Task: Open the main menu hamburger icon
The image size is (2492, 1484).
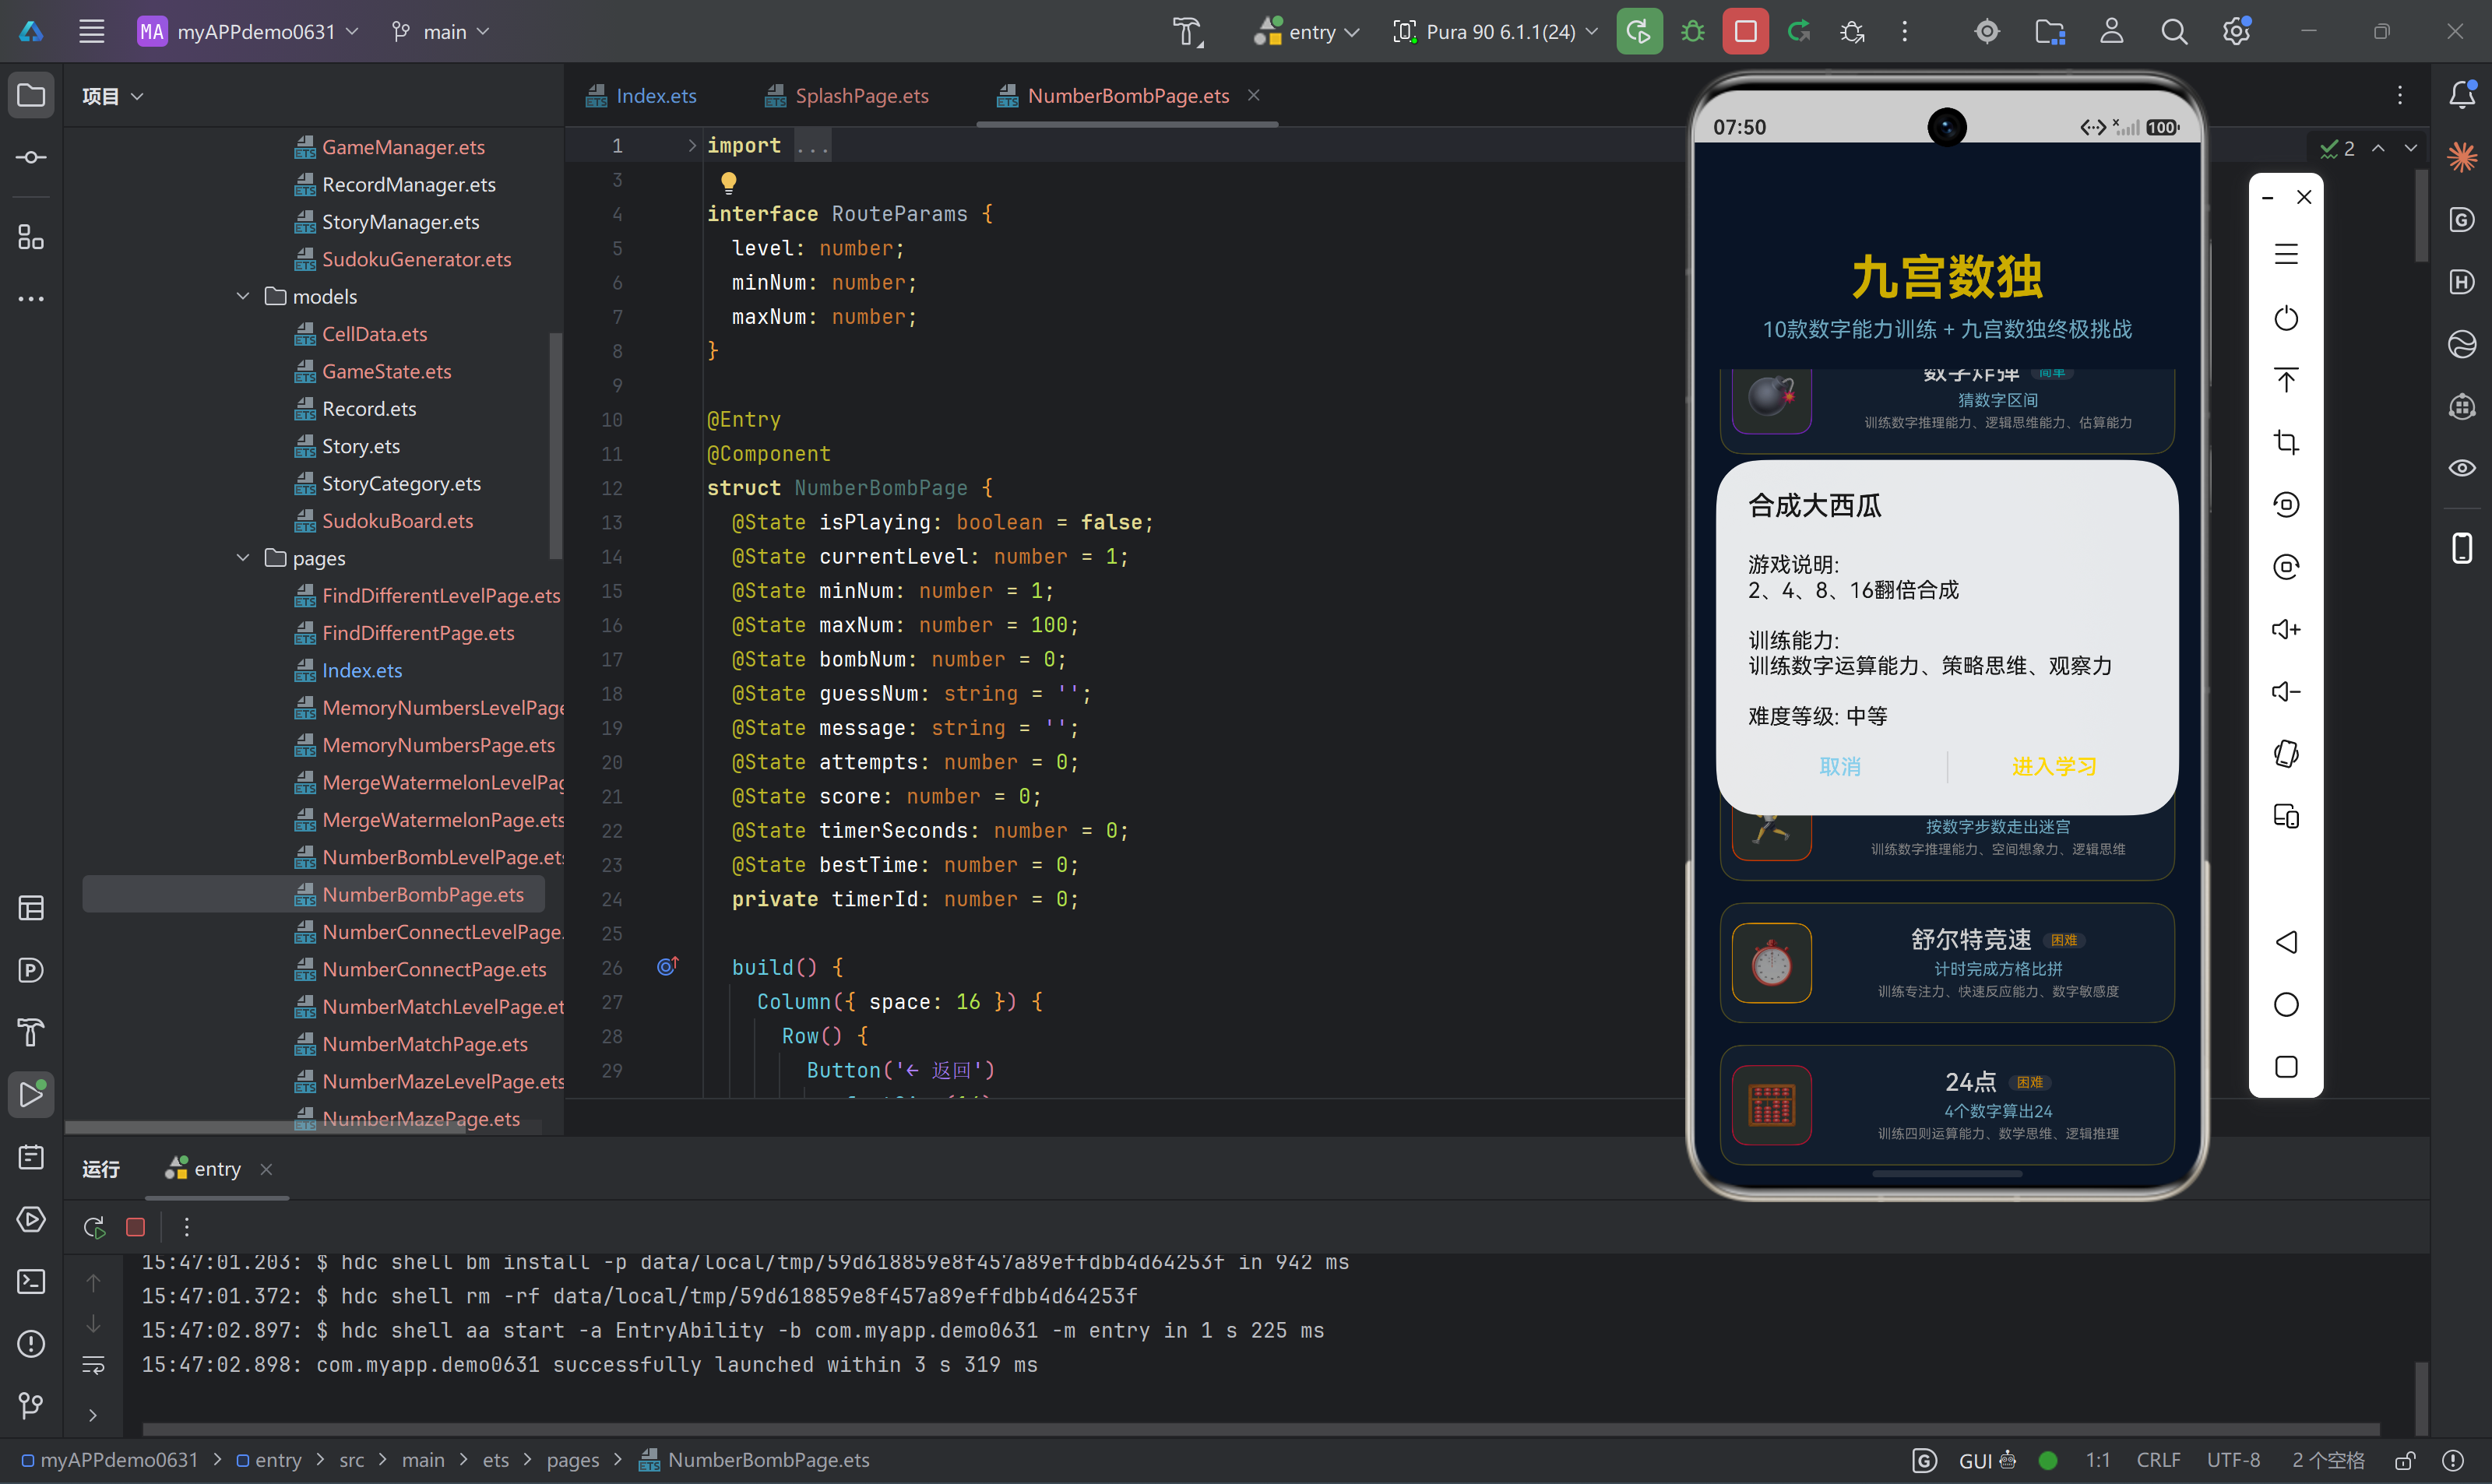Action: pos(92,32)
